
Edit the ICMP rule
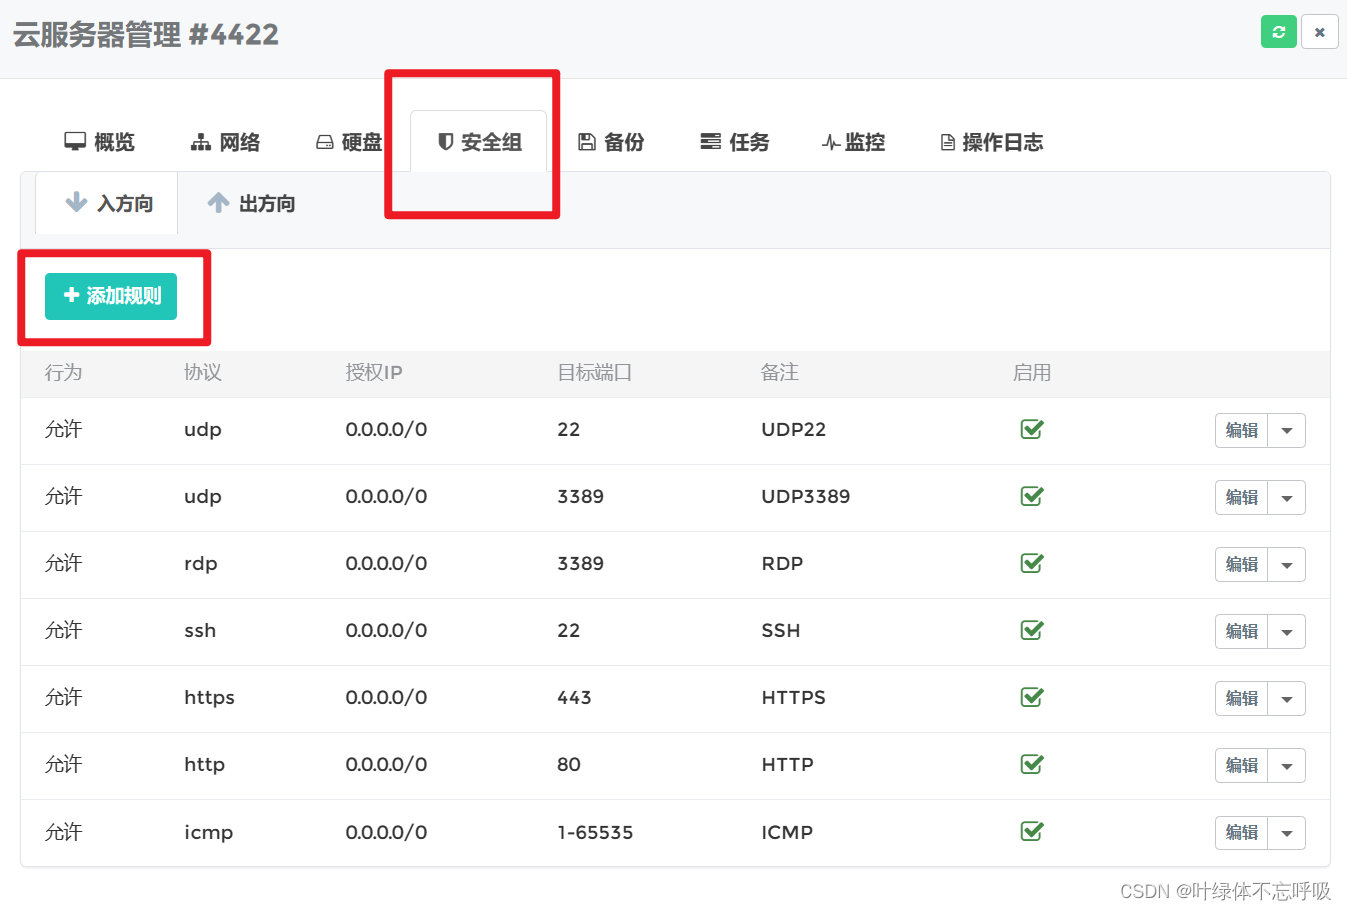(x=1242, y=832)
